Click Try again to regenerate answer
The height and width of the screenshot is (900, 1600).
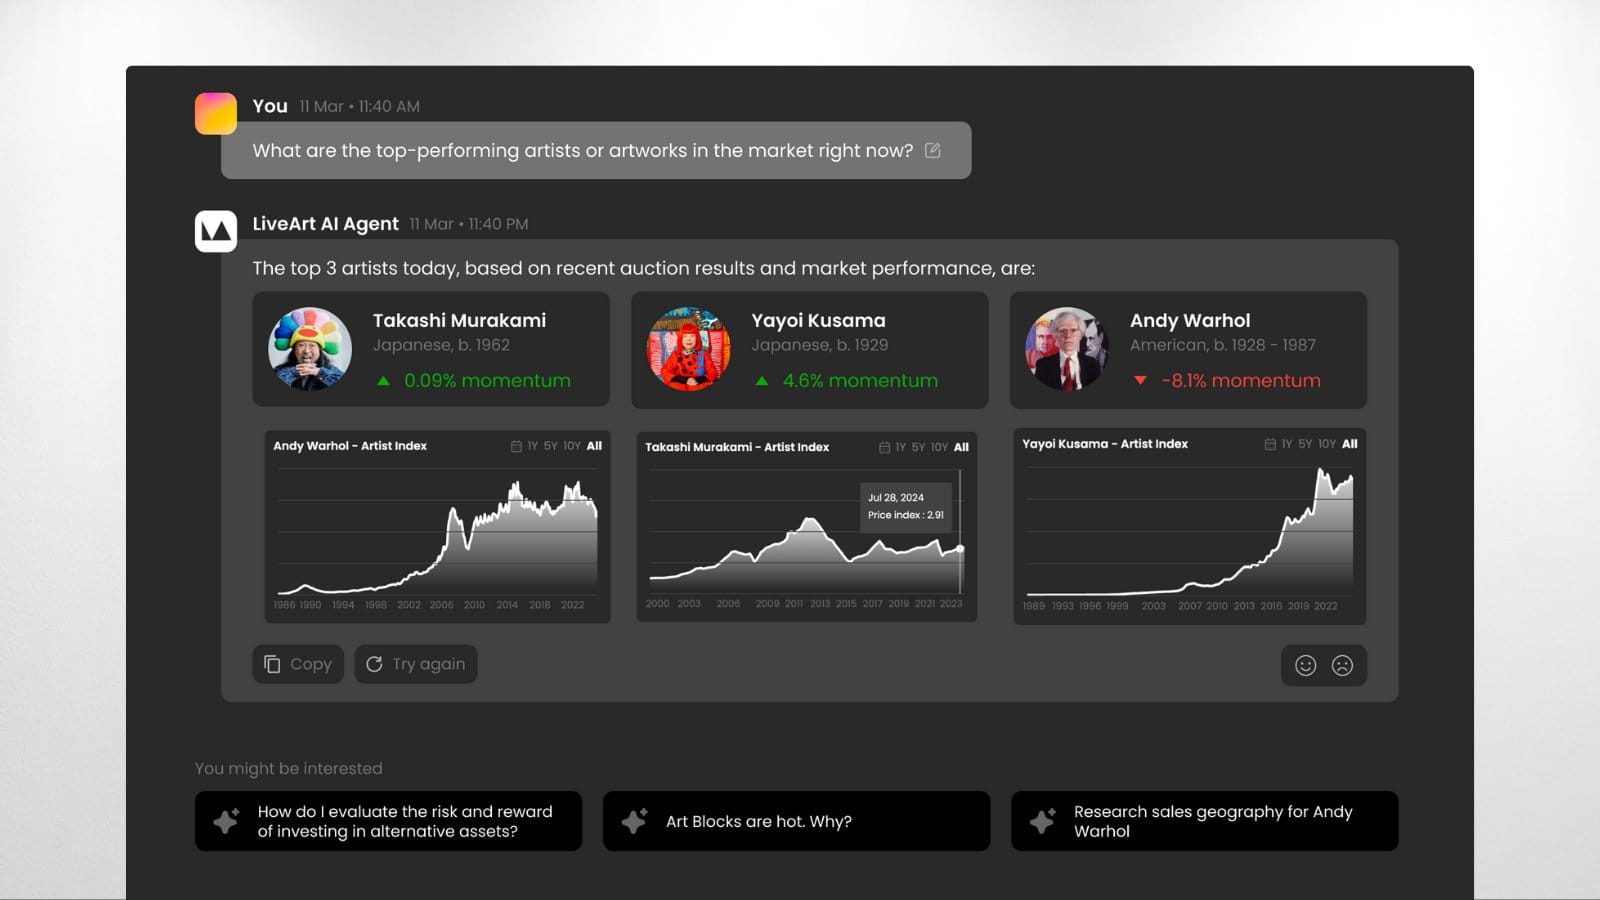tap(416, 664)
